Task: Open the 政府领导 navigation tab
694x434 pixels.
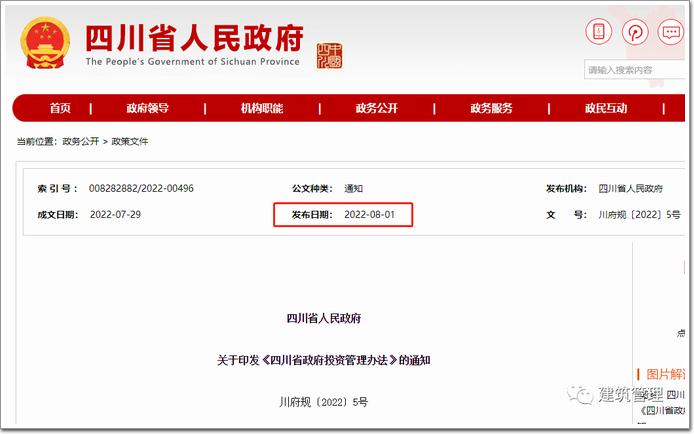Action: [147, 108]
